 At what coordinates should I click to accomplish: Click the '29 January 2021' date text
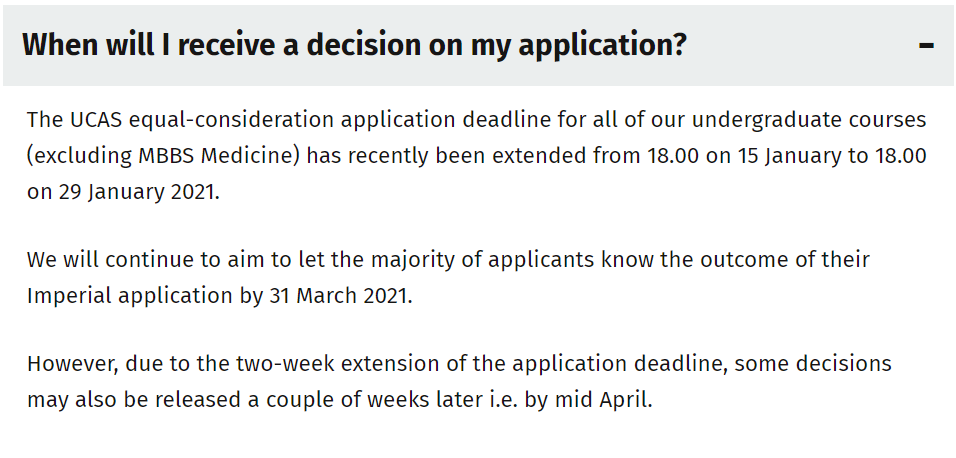pyautogui.click(x=137, y=192)
